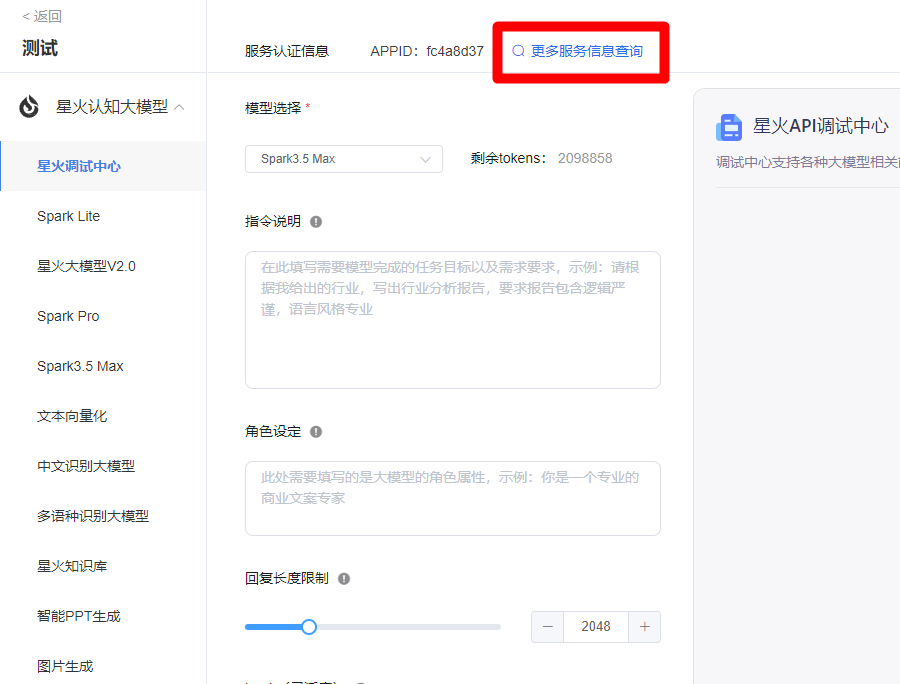Open 多语种识别大模型 sidebar item
900x684 pixels.
coord(93,516)
